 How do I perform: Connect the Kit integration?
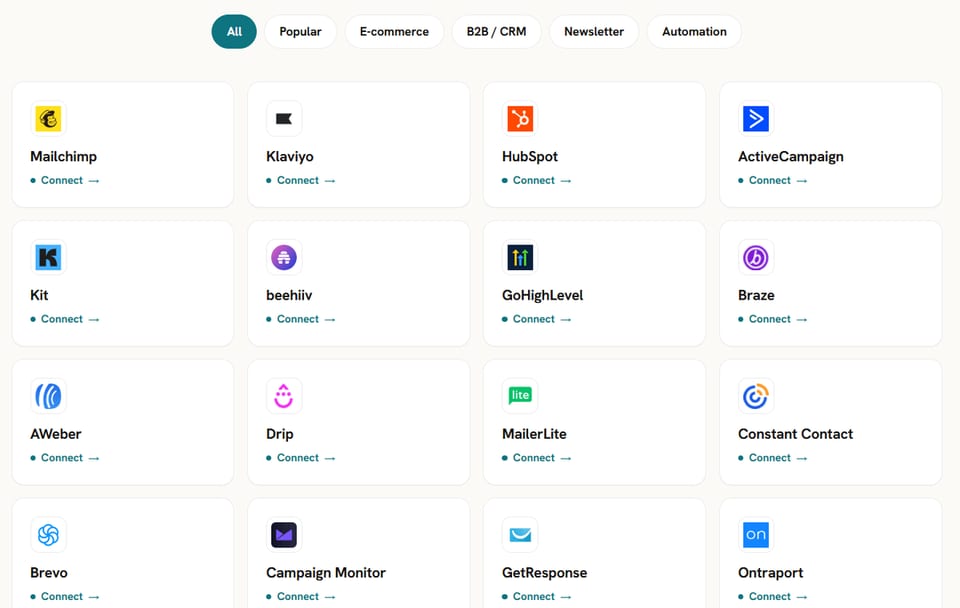coord(65,319)
